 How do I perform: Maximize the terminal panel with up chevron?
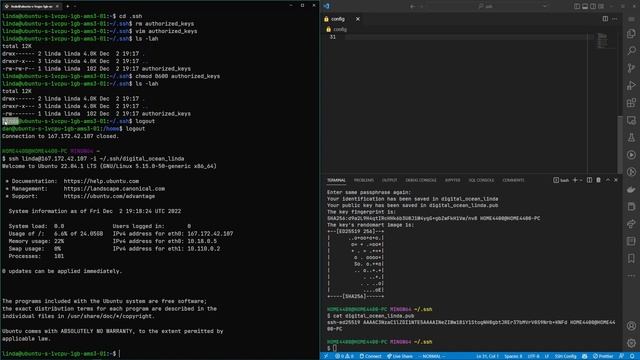pyautogui.click(x=608, y=180)
